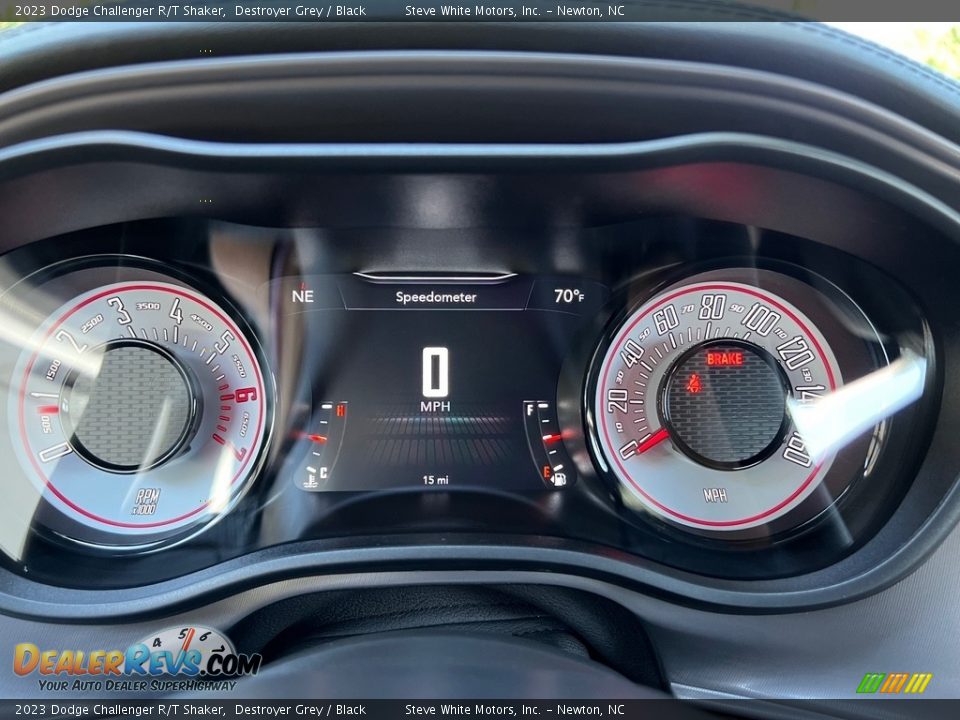This screenshot has height=720, width=960.
Task: Click the H hot mark on temperature gauge
Action: tap(340, 410)
